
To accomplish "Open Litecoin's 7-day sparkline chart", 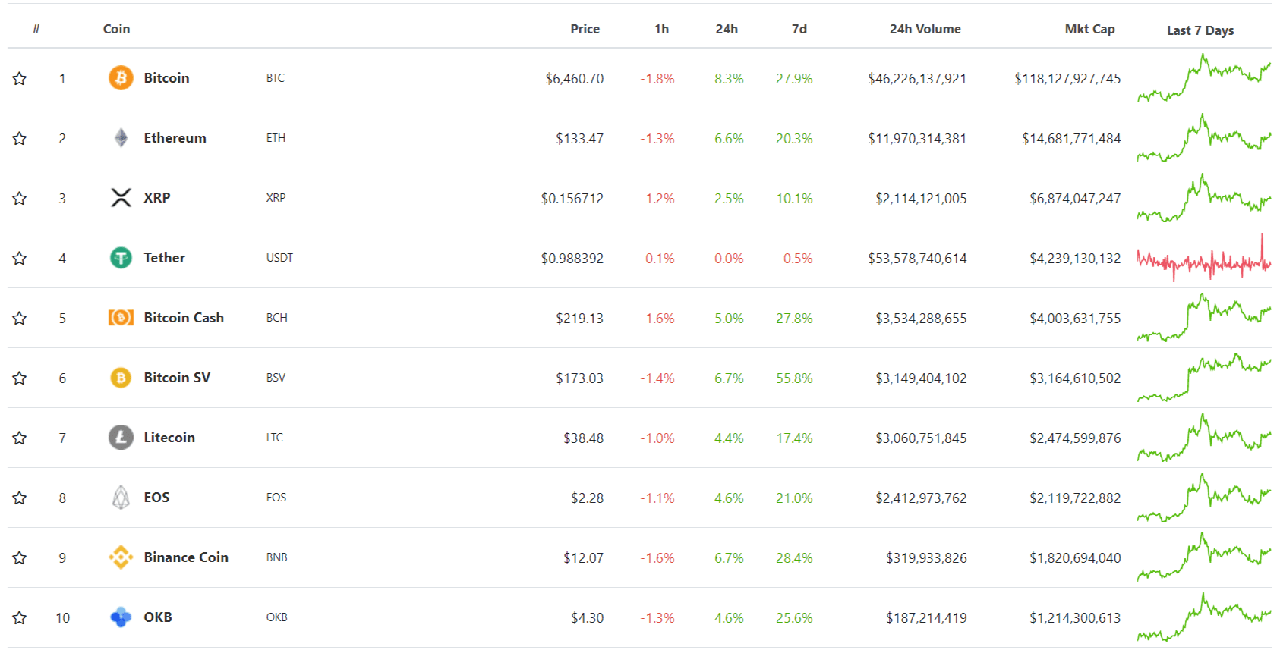I will [1204, 437].
